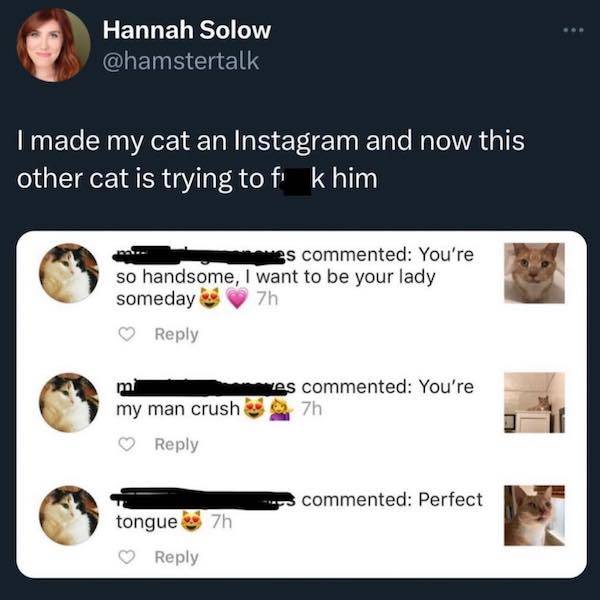Reply to the "my man crush" comment
Screen dimensions: 600x600
pos(177,444)
